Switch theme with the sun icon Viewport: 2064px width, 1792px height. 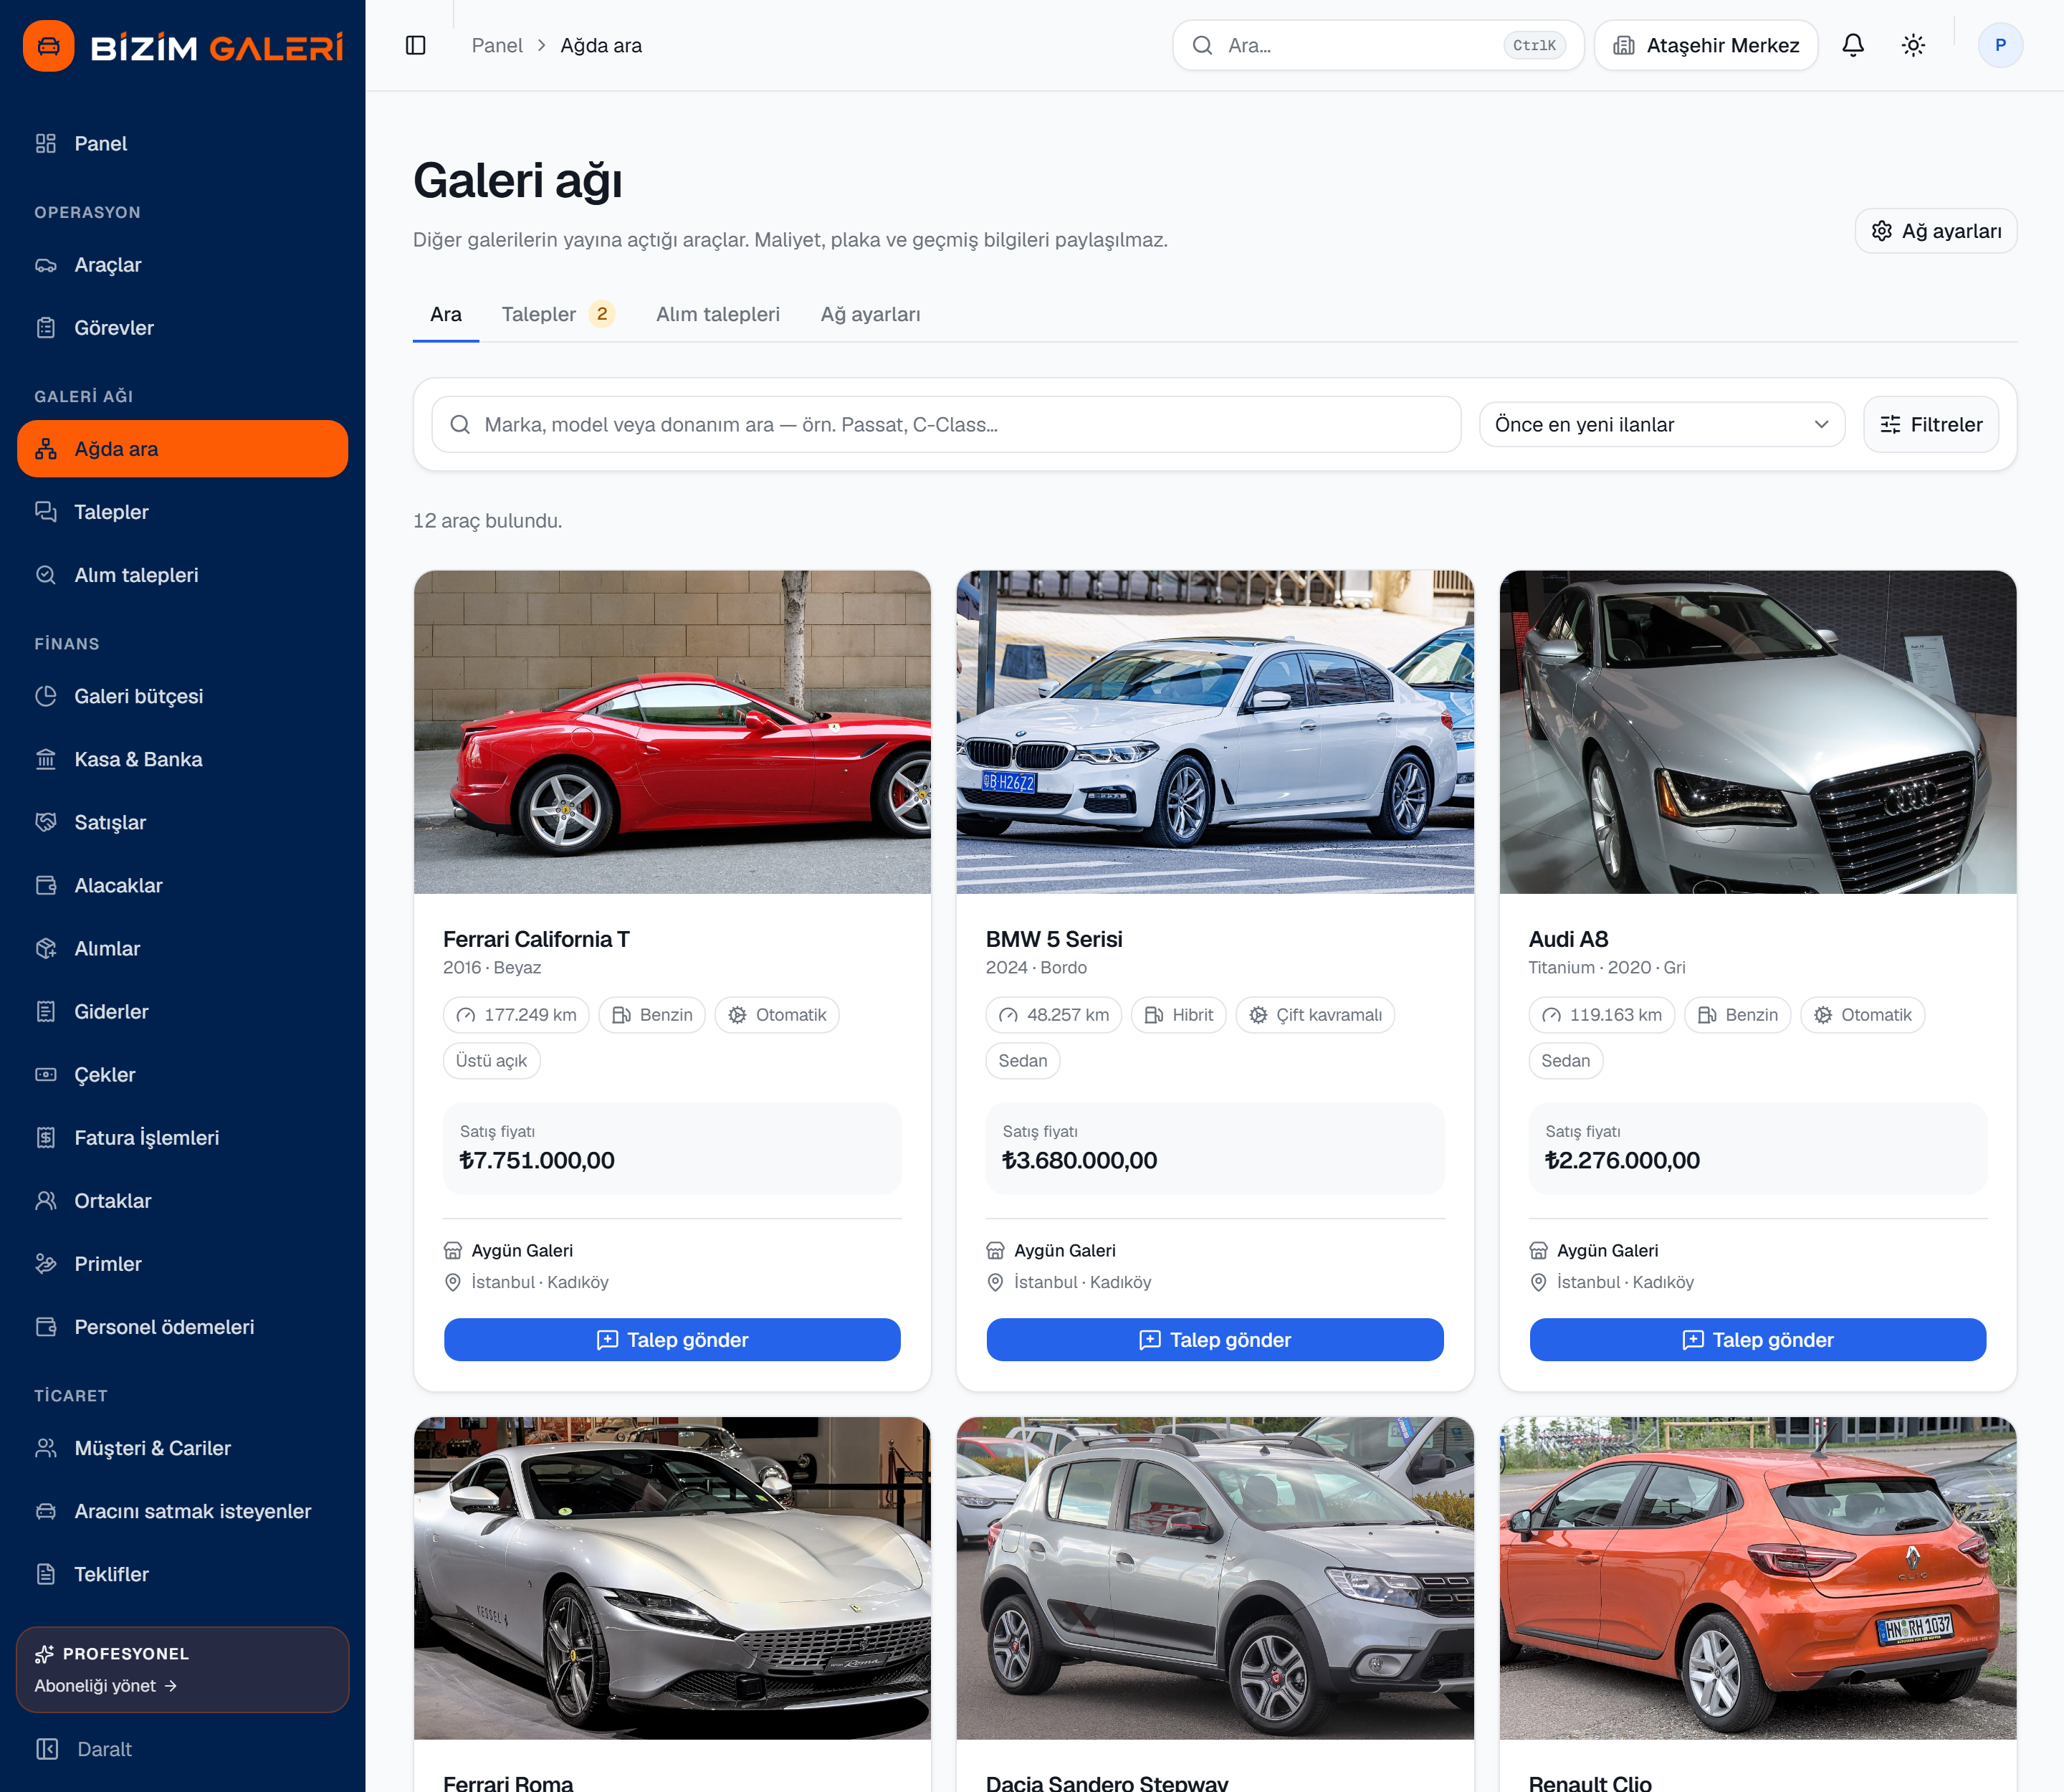[x=1912, y=45]
